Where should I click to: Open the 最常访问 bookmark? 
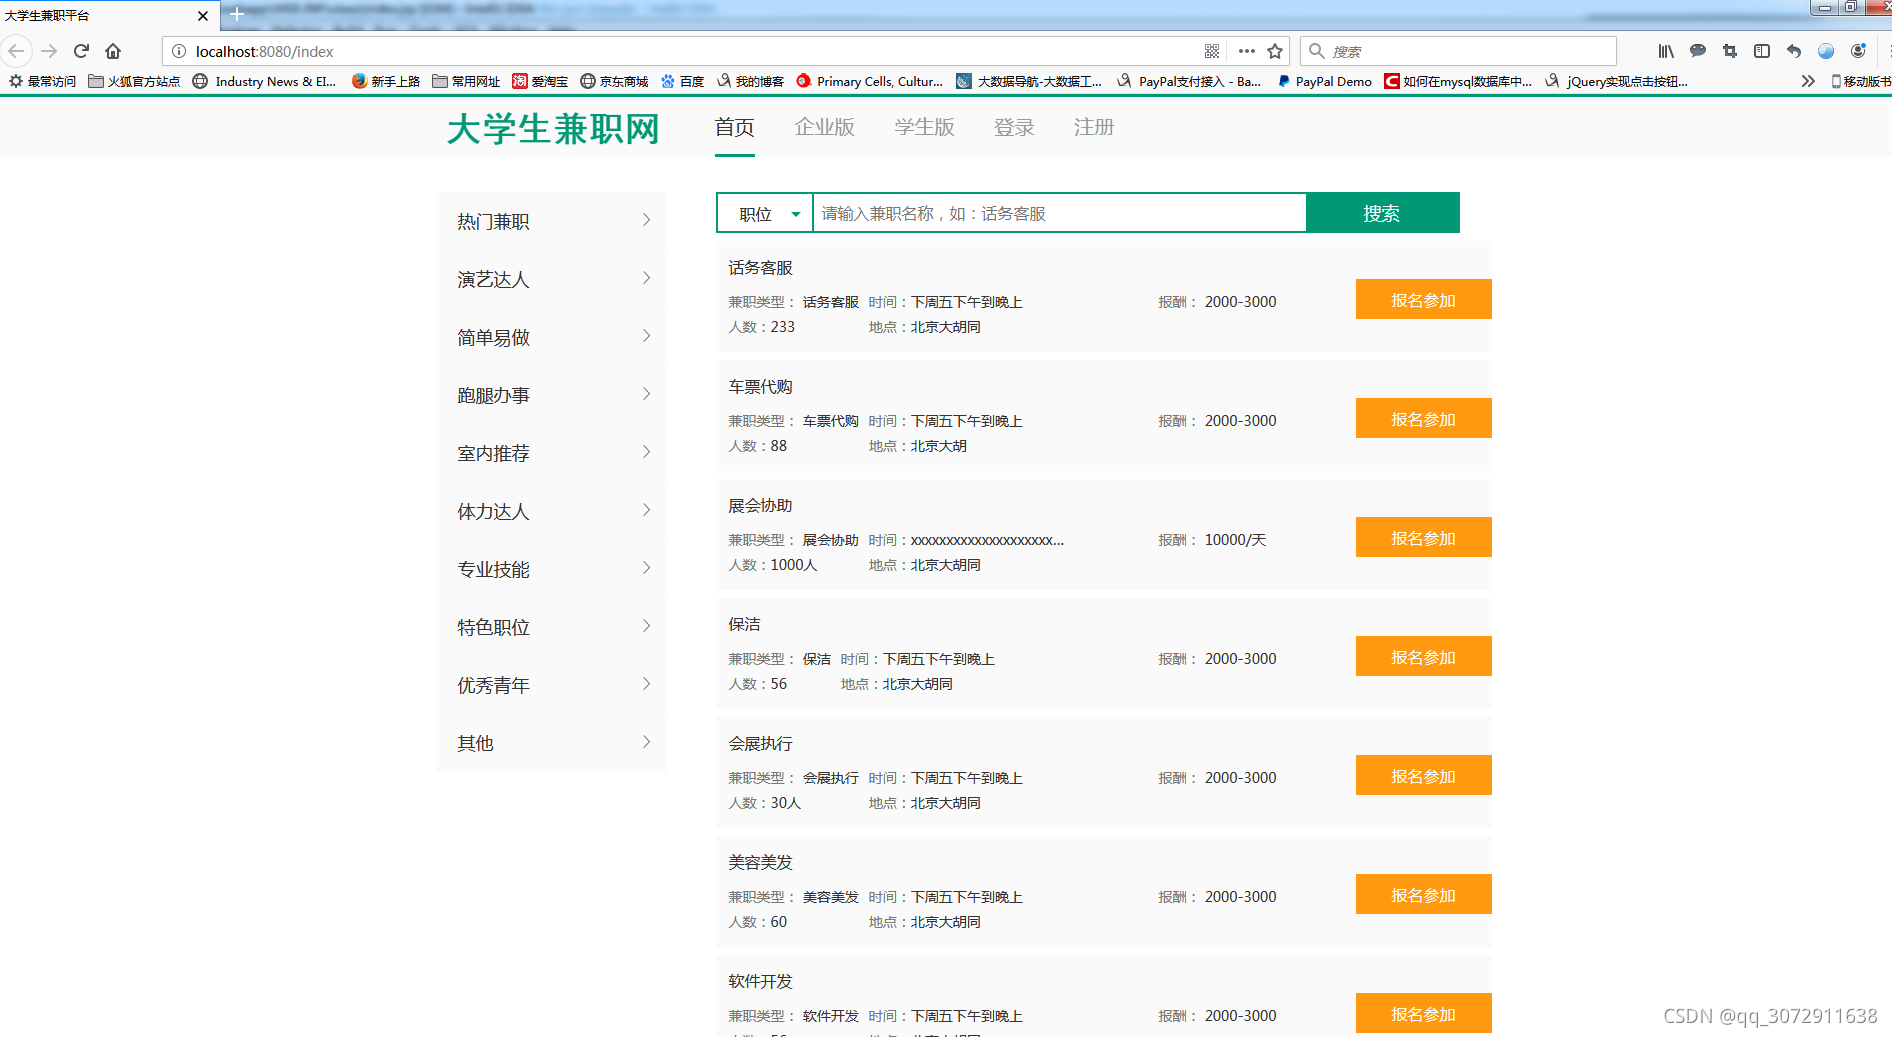point(43,81)
